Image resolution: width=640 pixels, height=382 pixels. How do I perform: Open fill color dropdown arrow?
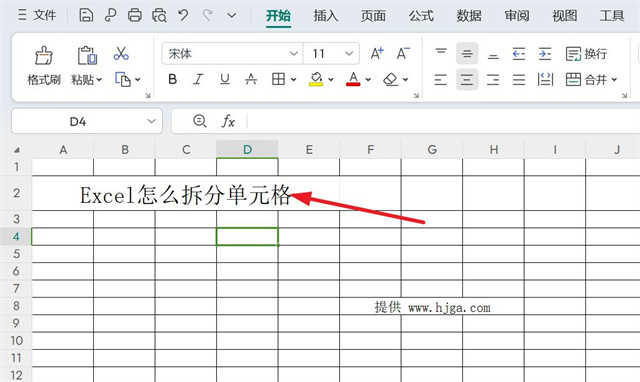pyautogui.click(x=331, y=79)
